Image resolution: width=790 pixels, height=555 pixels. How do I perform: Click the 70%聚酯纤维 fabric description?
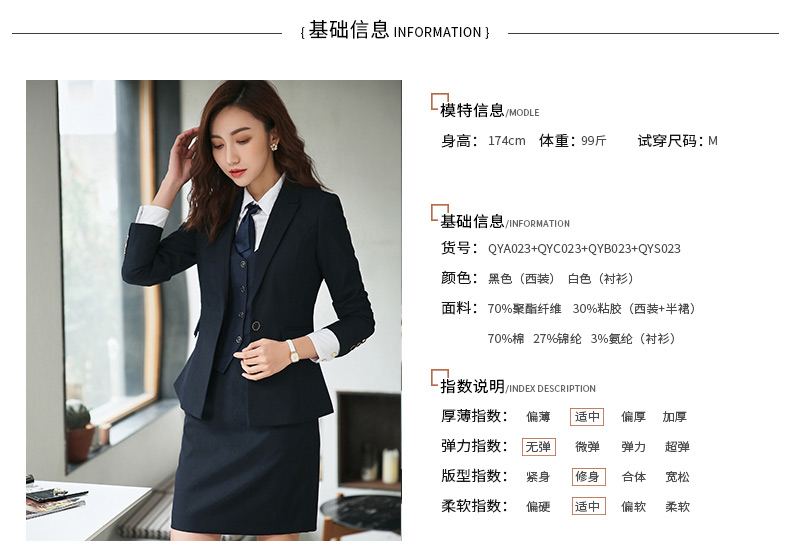[524, 309]
